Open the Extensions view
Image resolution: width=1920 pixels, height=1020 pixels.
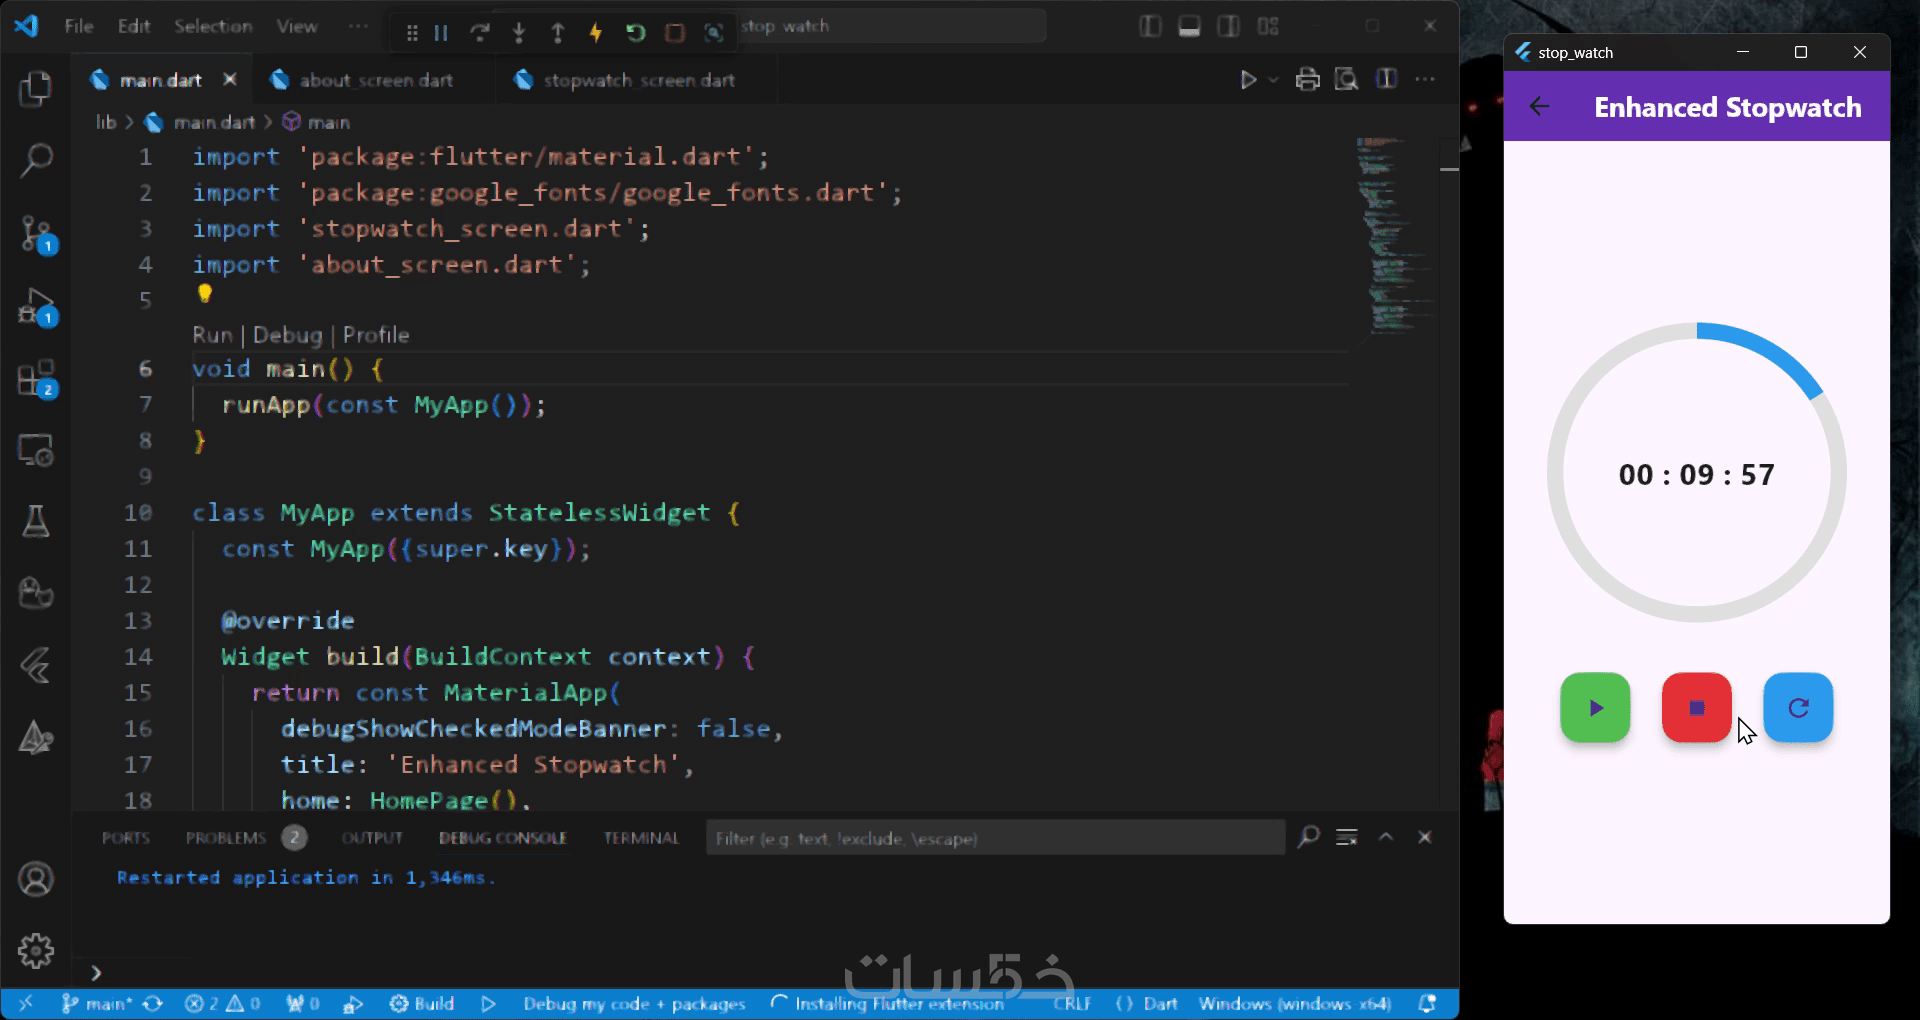(37, 379)
